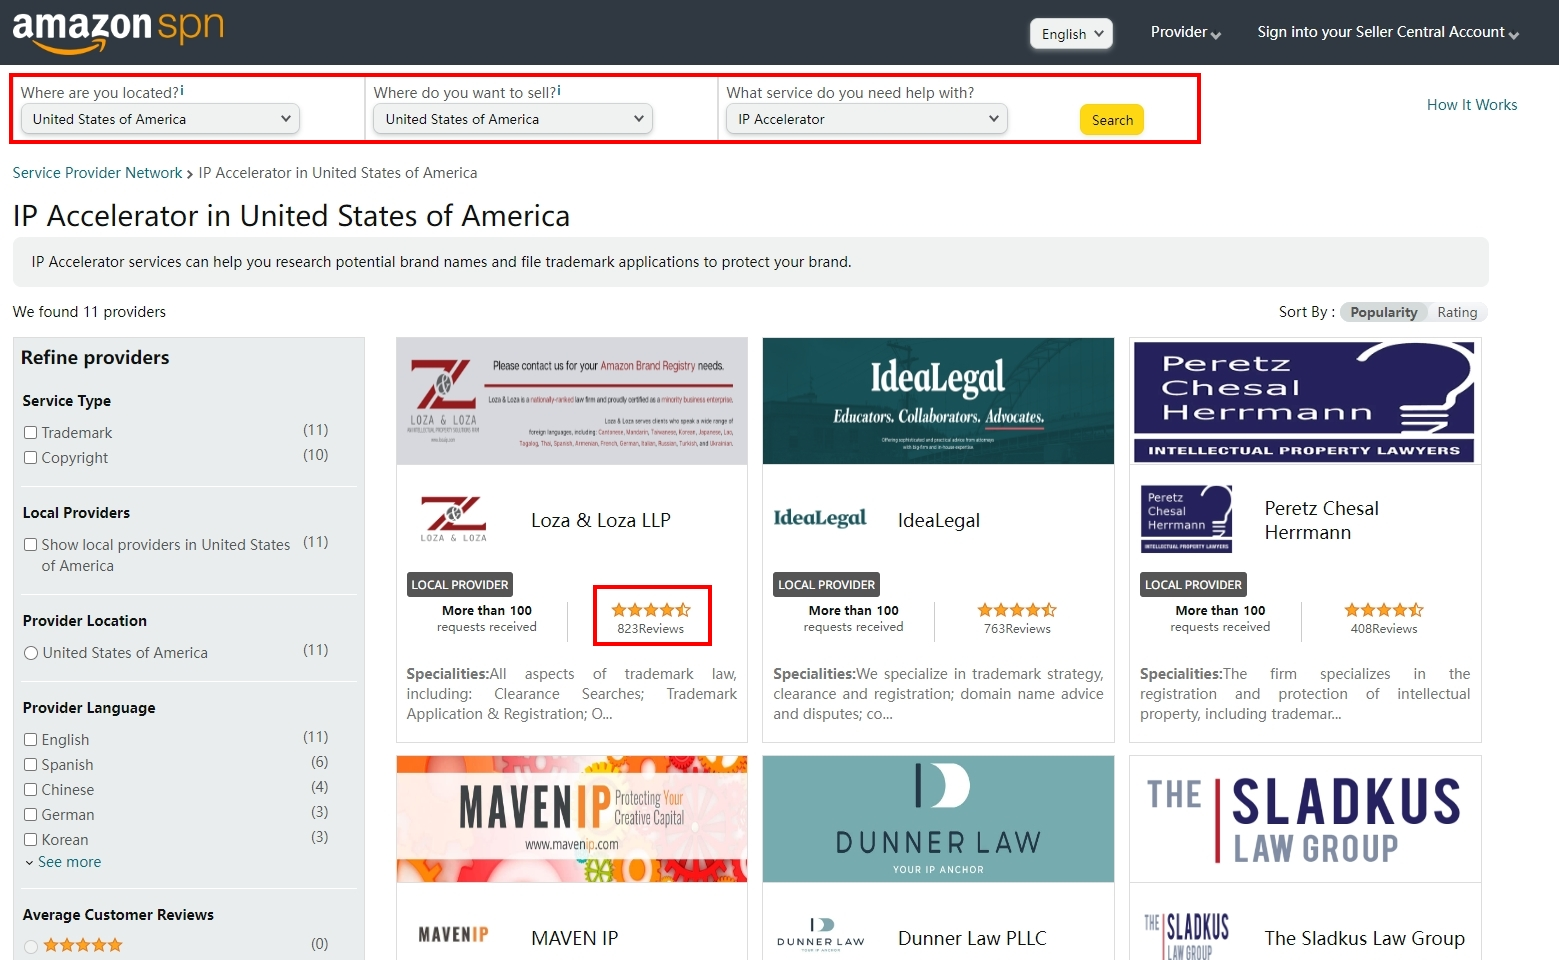Click the Amazon SPN logo
1559x960 pixels.
[x=117, y=30]
